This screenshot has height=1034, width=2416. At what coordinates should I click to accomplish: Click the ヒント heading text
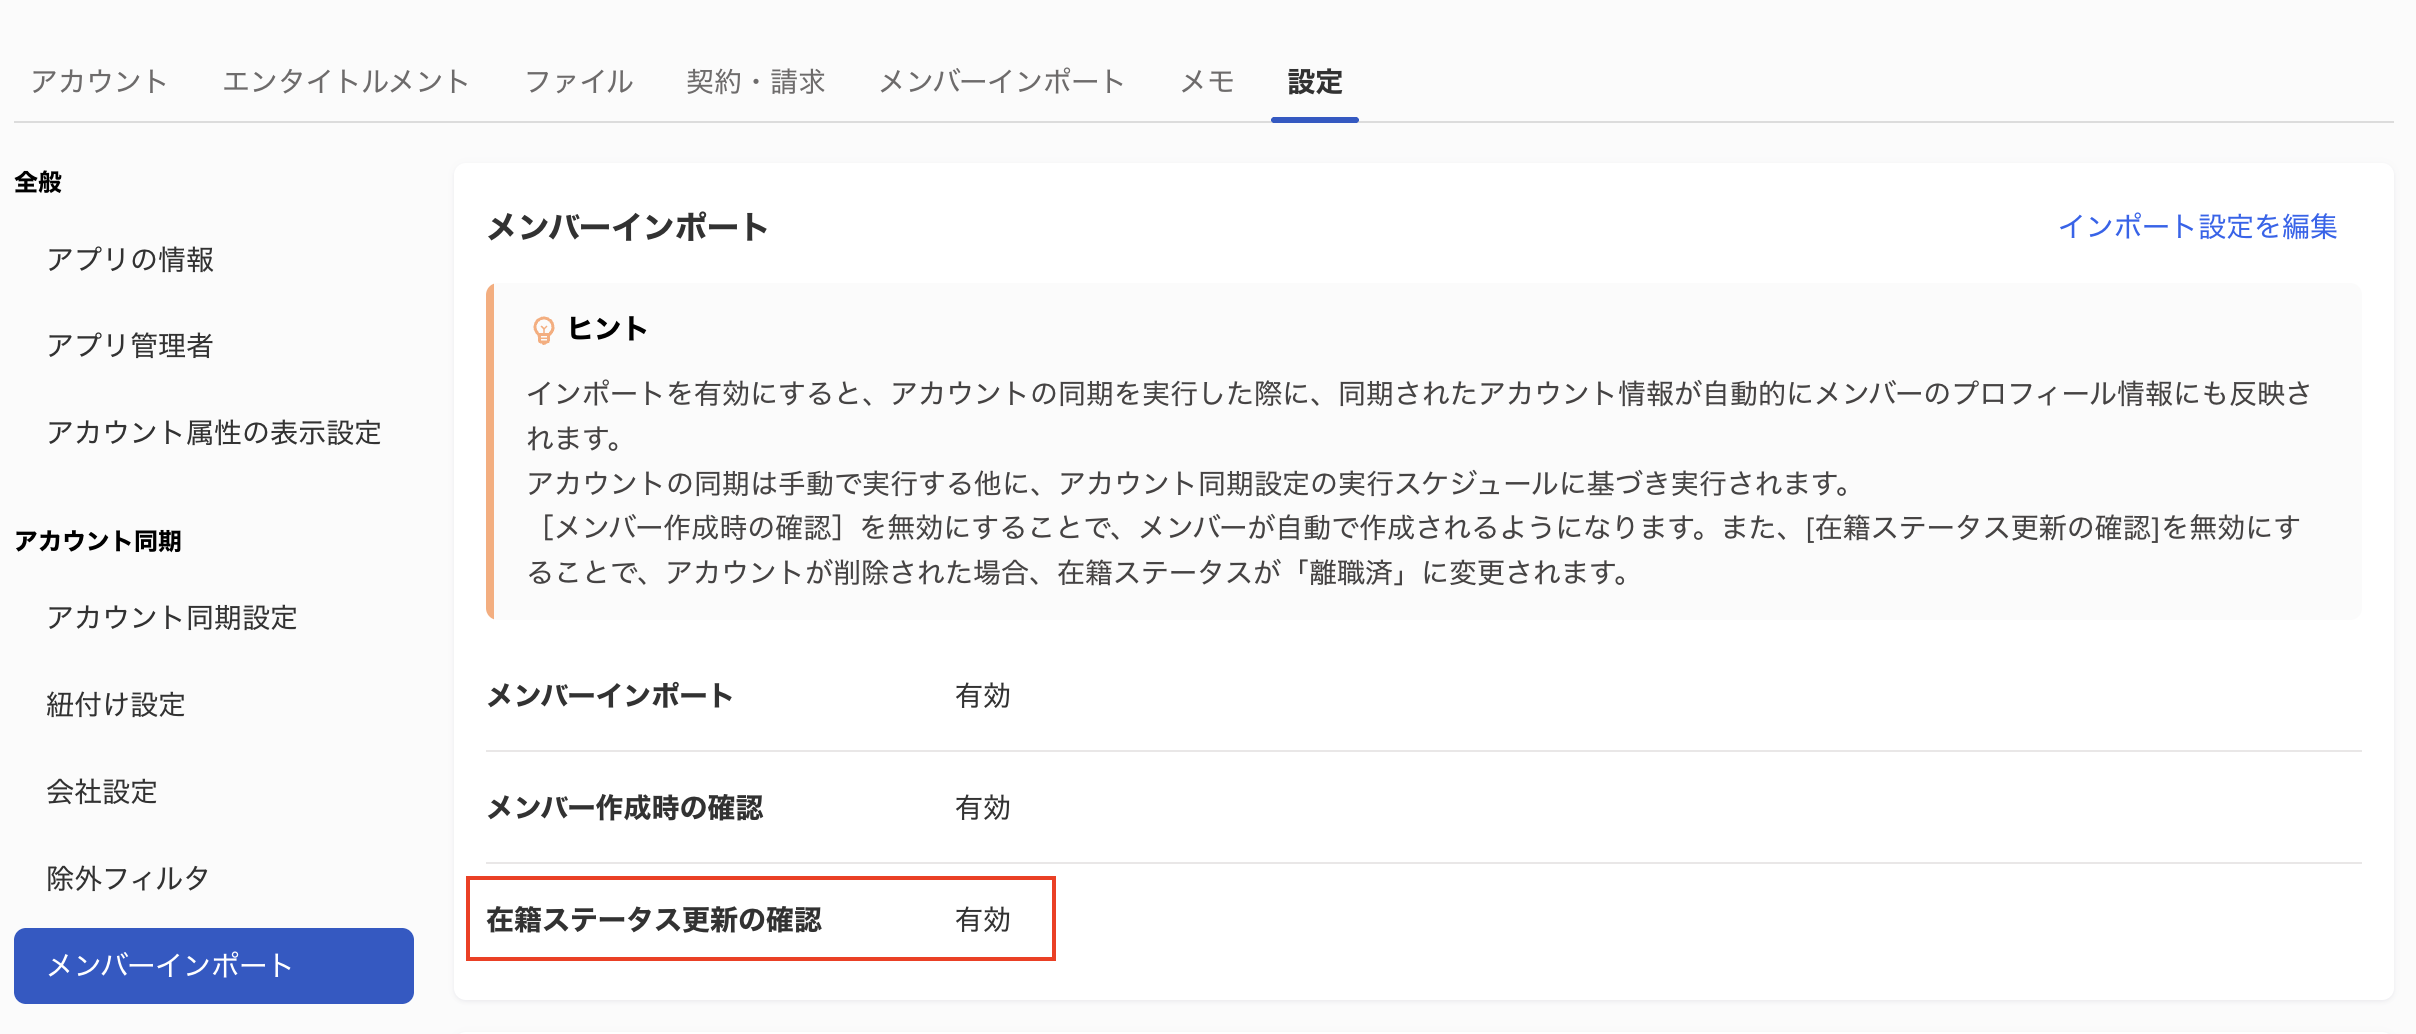click(608, 328)
